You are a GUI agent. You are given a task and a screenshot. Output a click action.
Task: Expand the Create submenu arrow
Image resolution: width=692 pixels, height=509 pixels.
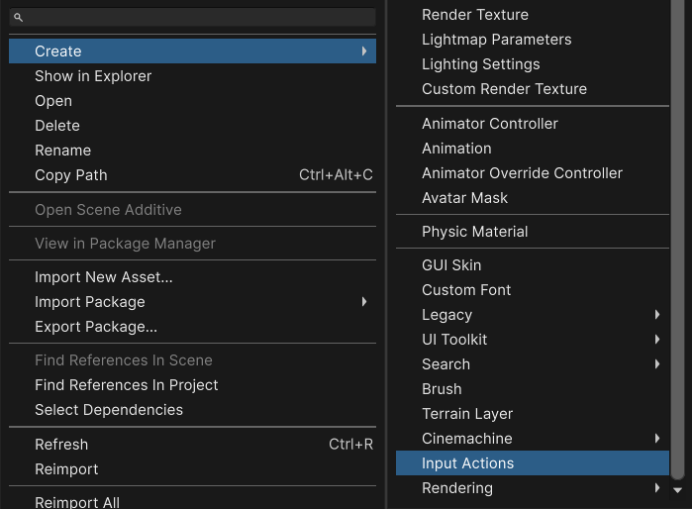pos(364,51)
